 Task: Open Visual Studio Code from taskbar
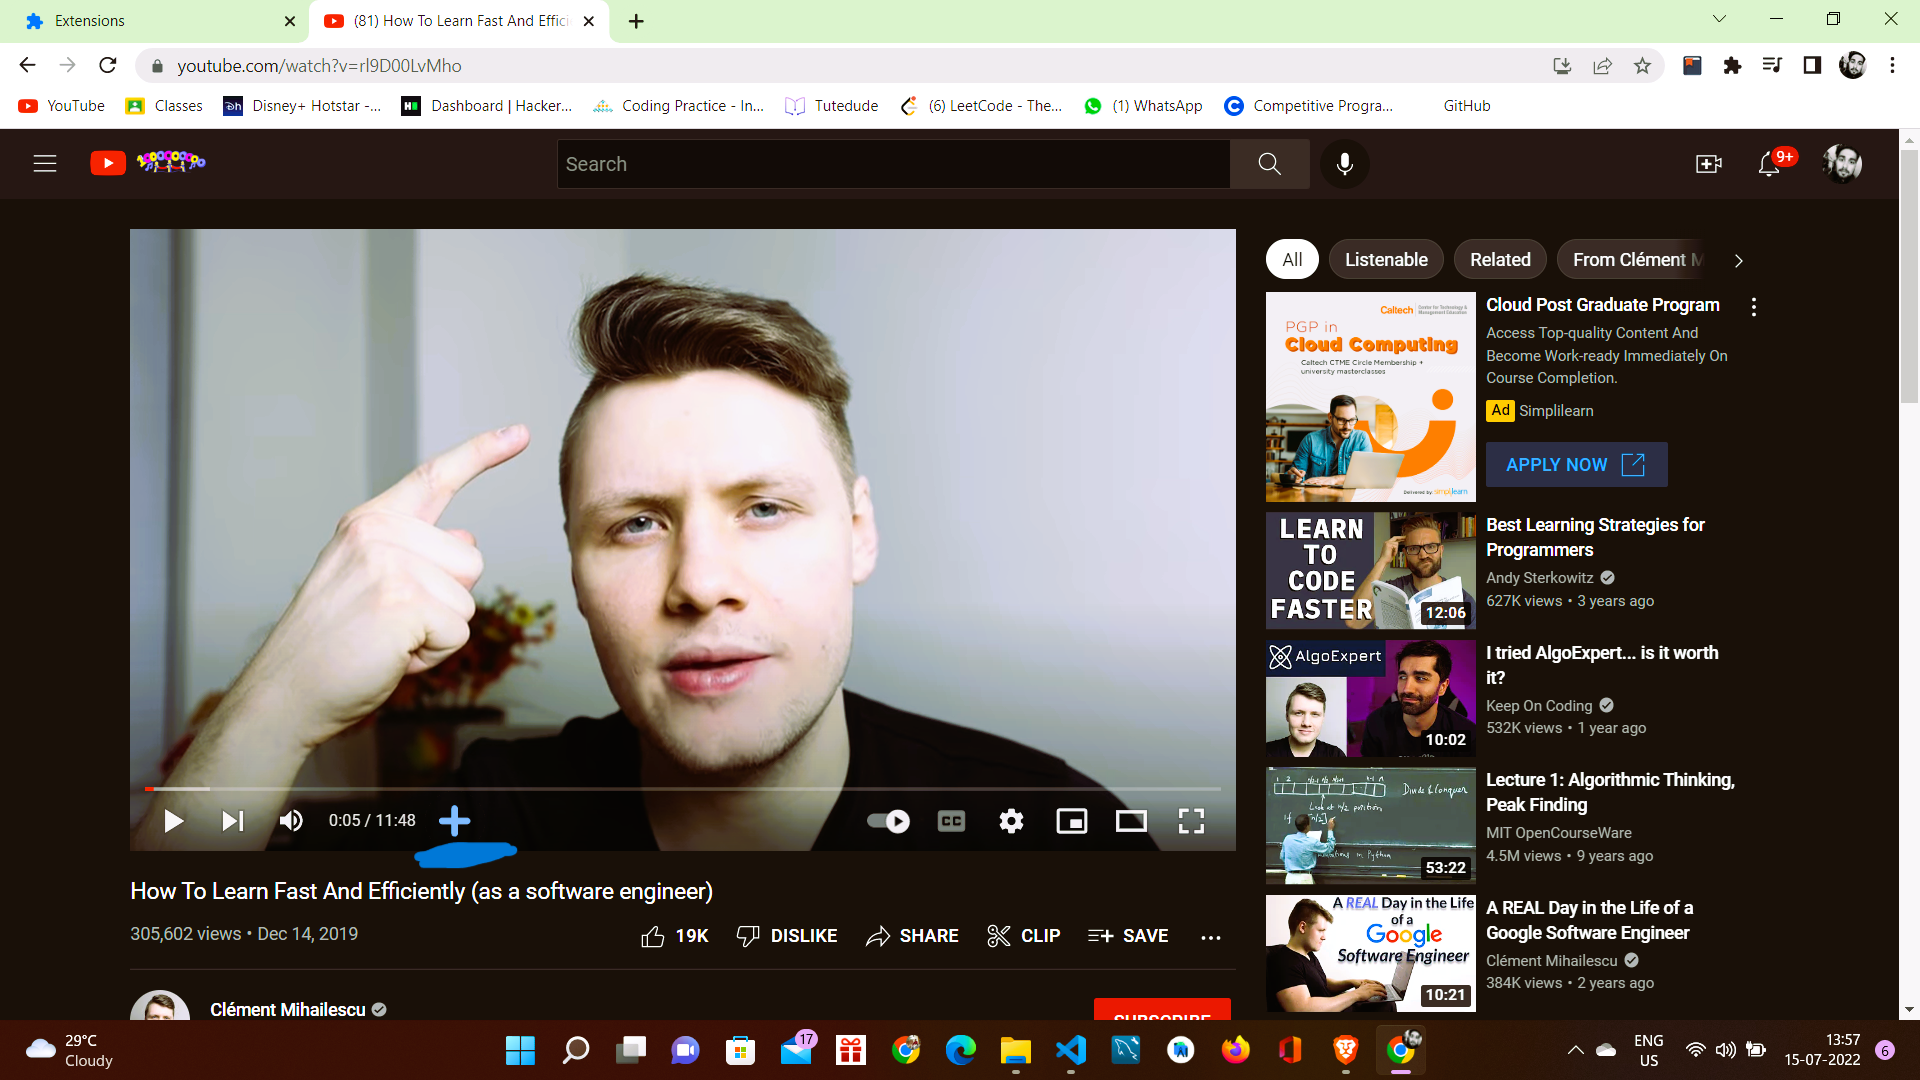[x=1070, y=1050]
